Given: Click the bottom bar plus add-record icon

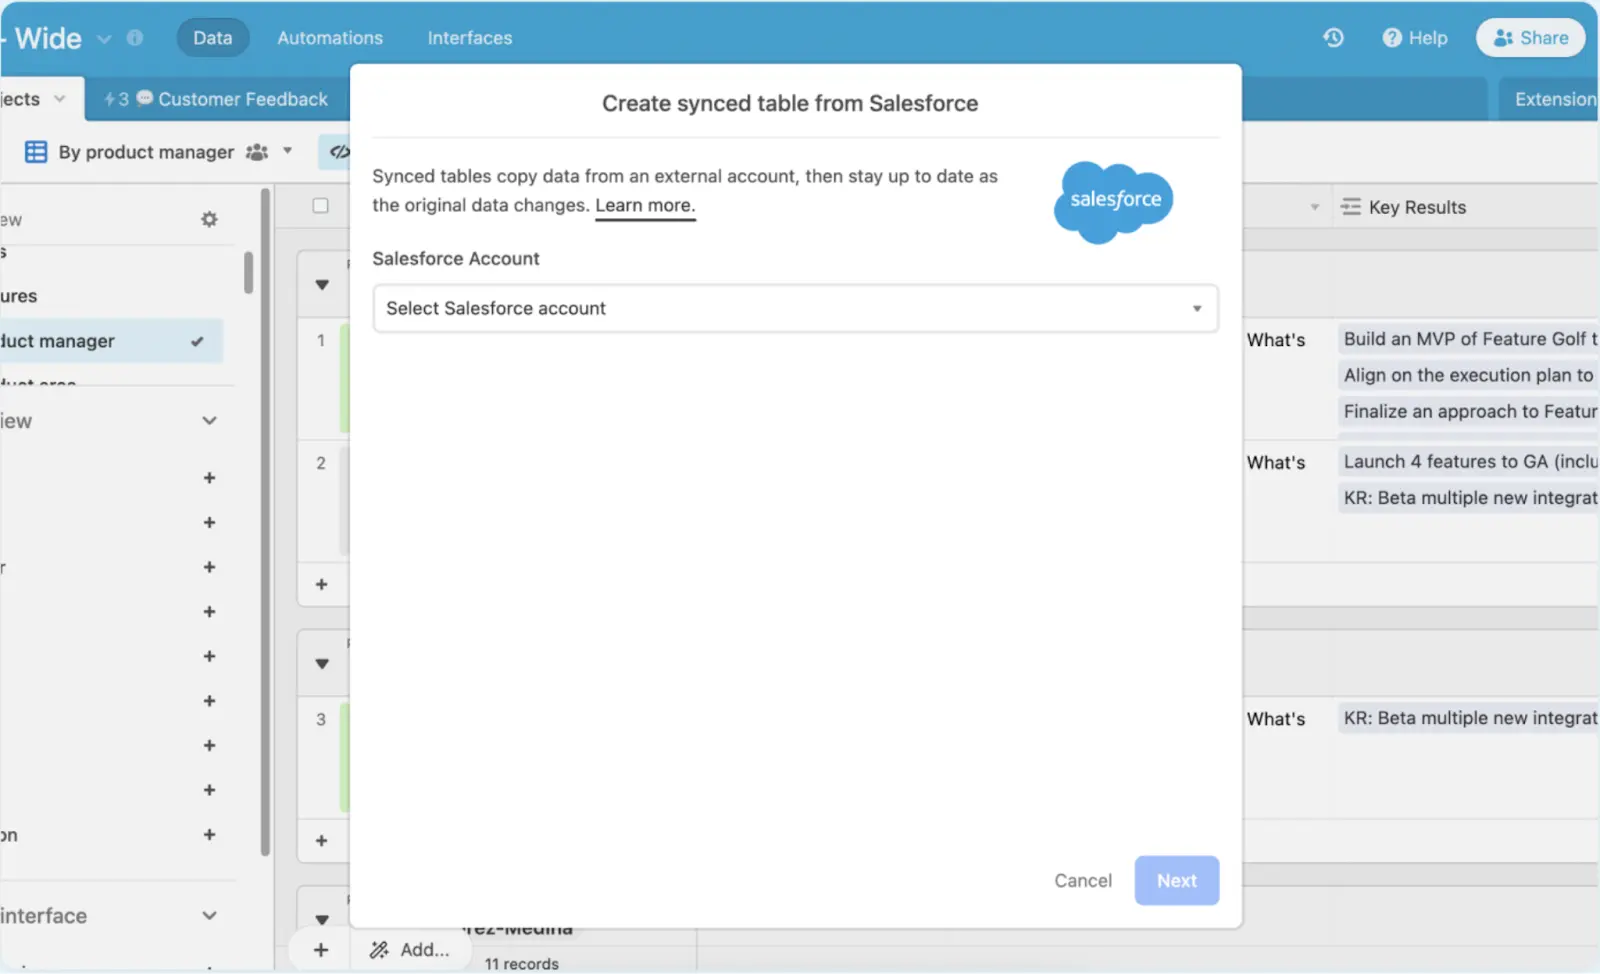Looking at the screenshot, I should point(320,950).
